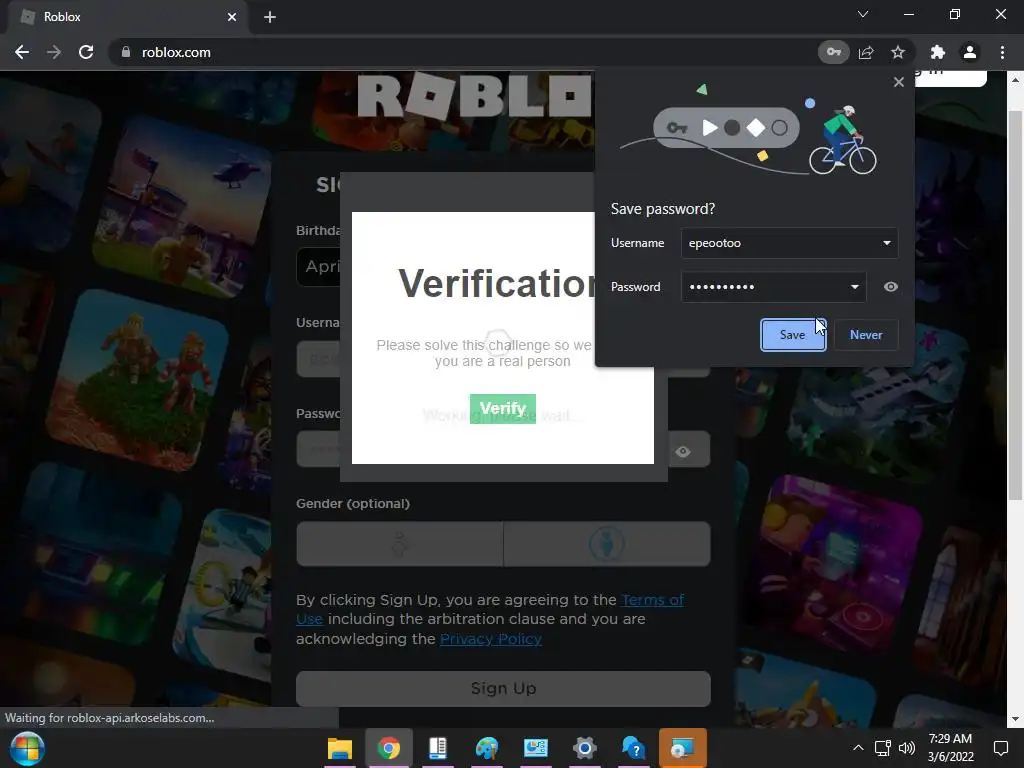Click the site padlock icon
1024x768 pixels.
[126, 52]
